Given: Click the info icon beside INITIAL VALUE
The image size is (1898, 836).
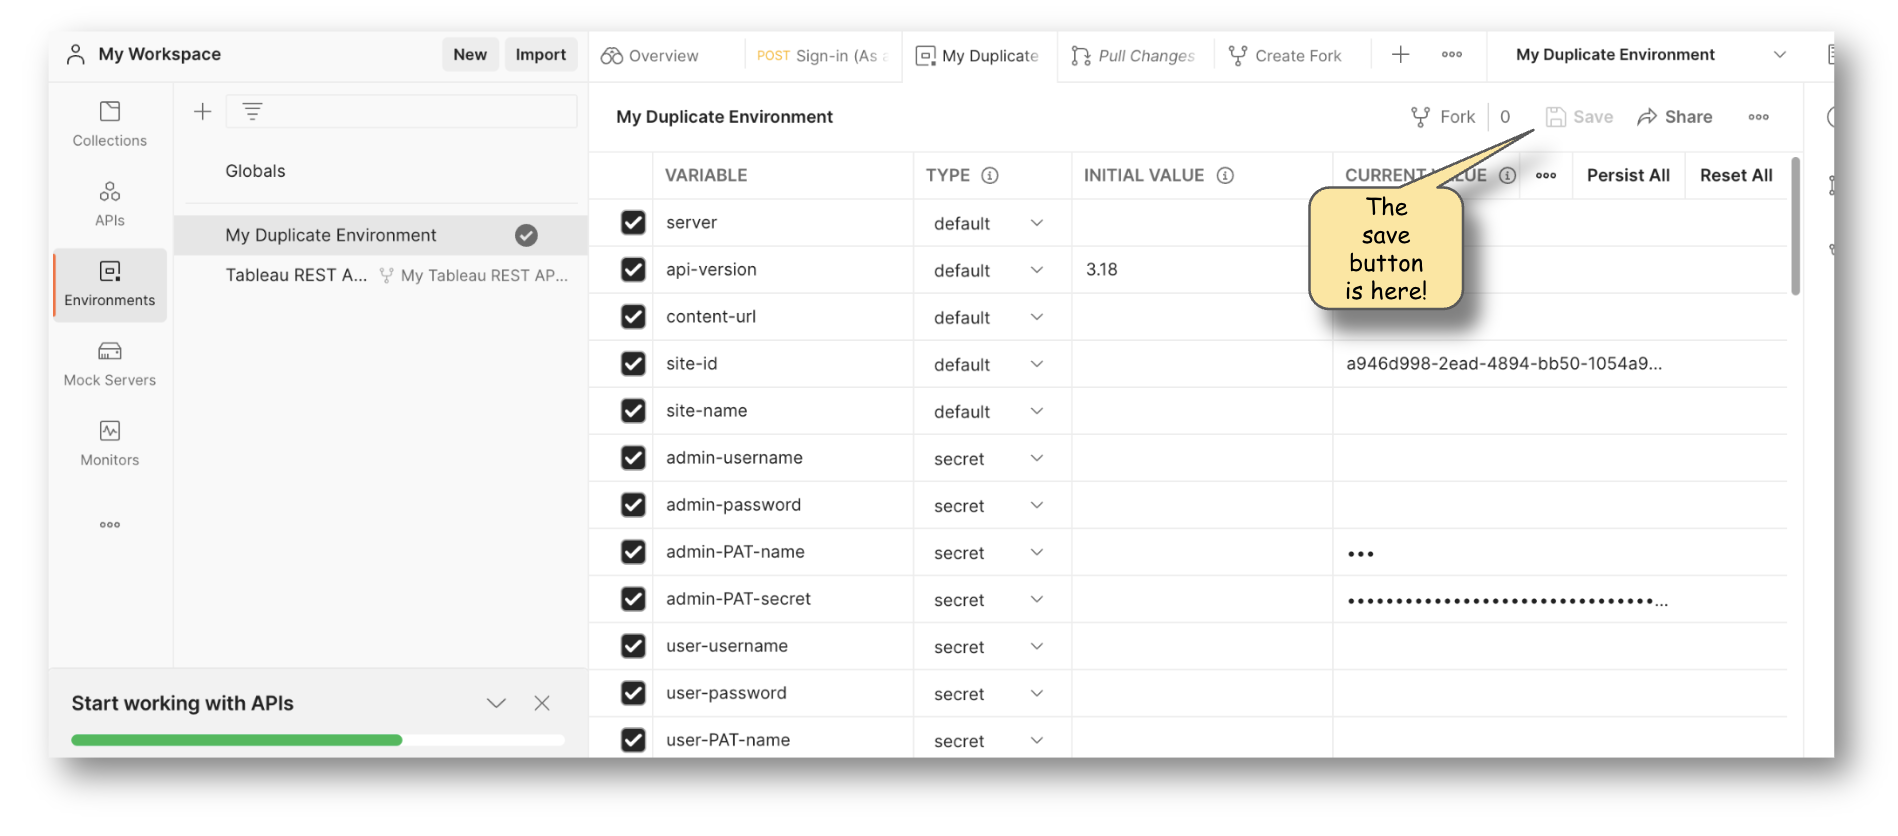Looking at the screenshot, I should [1225, 175].
